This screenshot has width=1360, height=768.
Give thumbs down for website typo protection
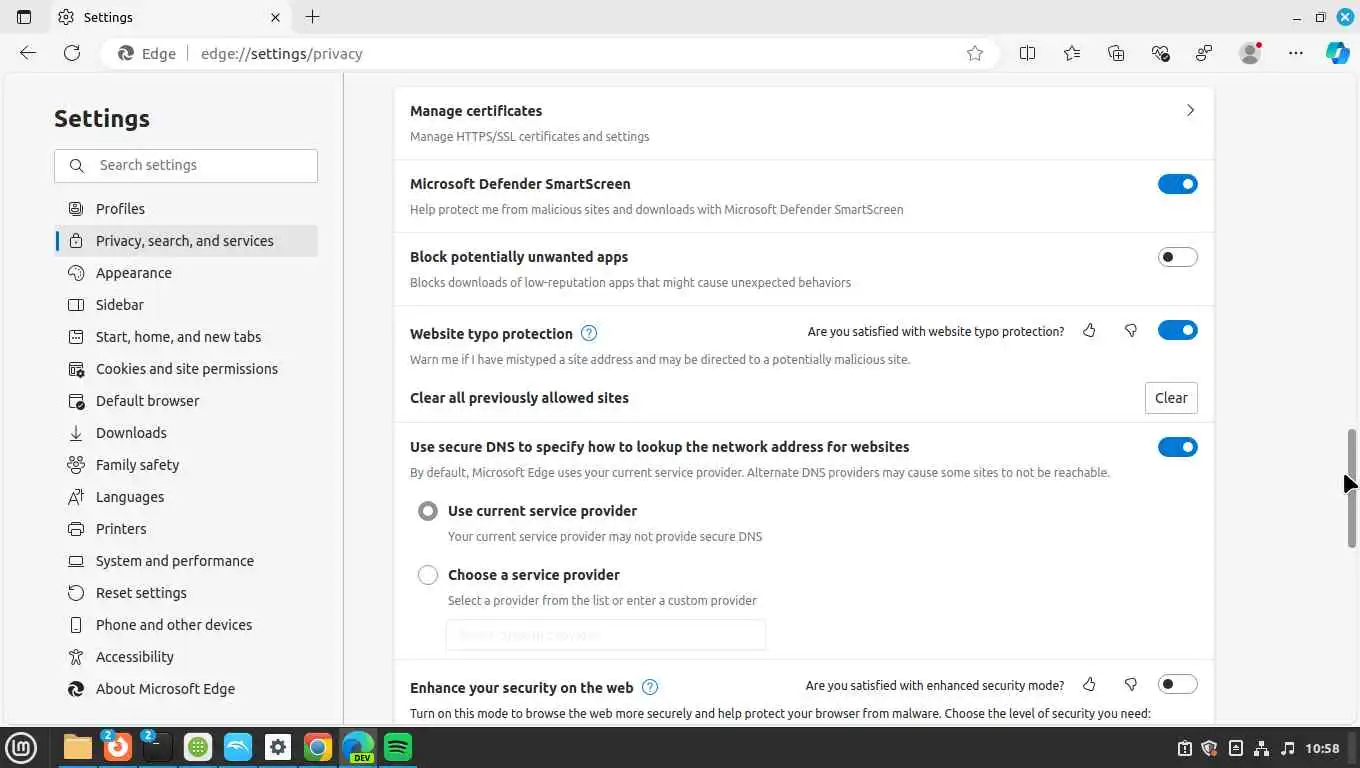(1131, 330)
